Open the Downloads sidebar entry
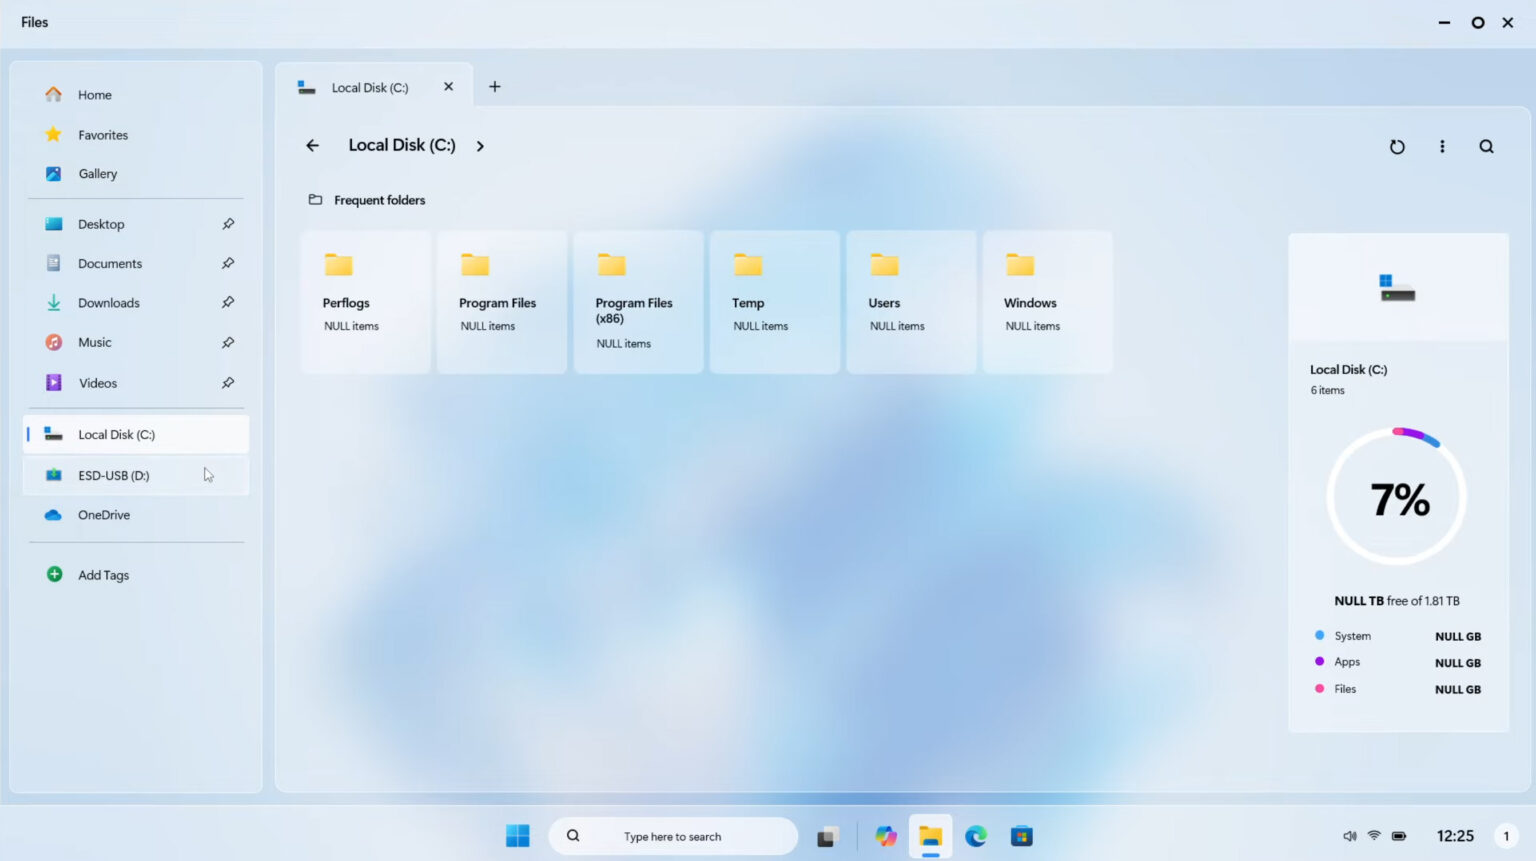 (108, 302)
